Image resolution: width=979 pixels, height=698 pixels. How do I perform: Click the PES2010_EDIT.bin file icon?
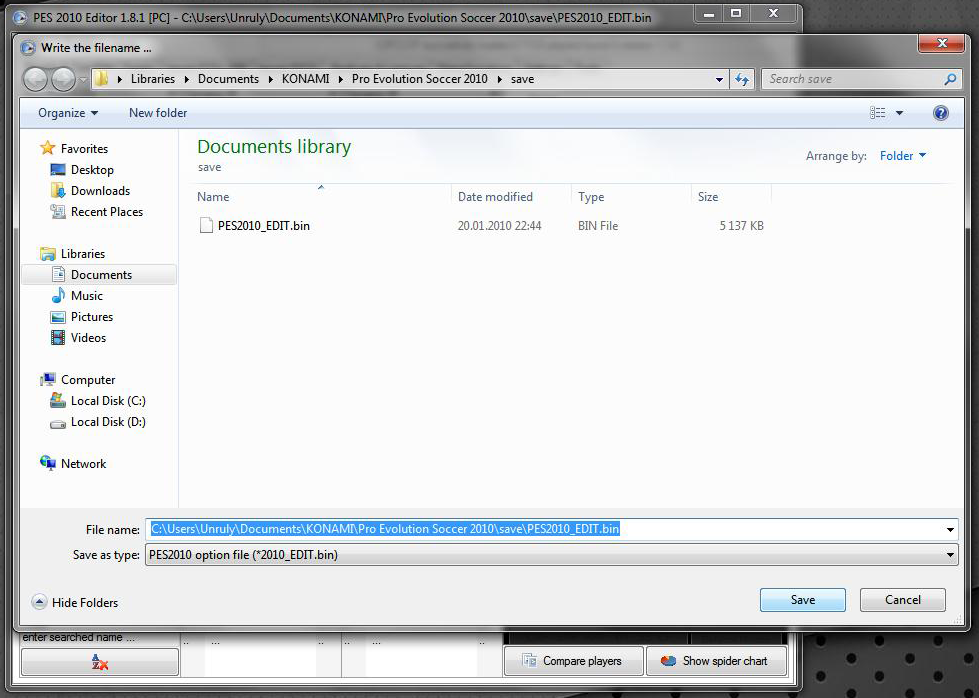[205, 225]
